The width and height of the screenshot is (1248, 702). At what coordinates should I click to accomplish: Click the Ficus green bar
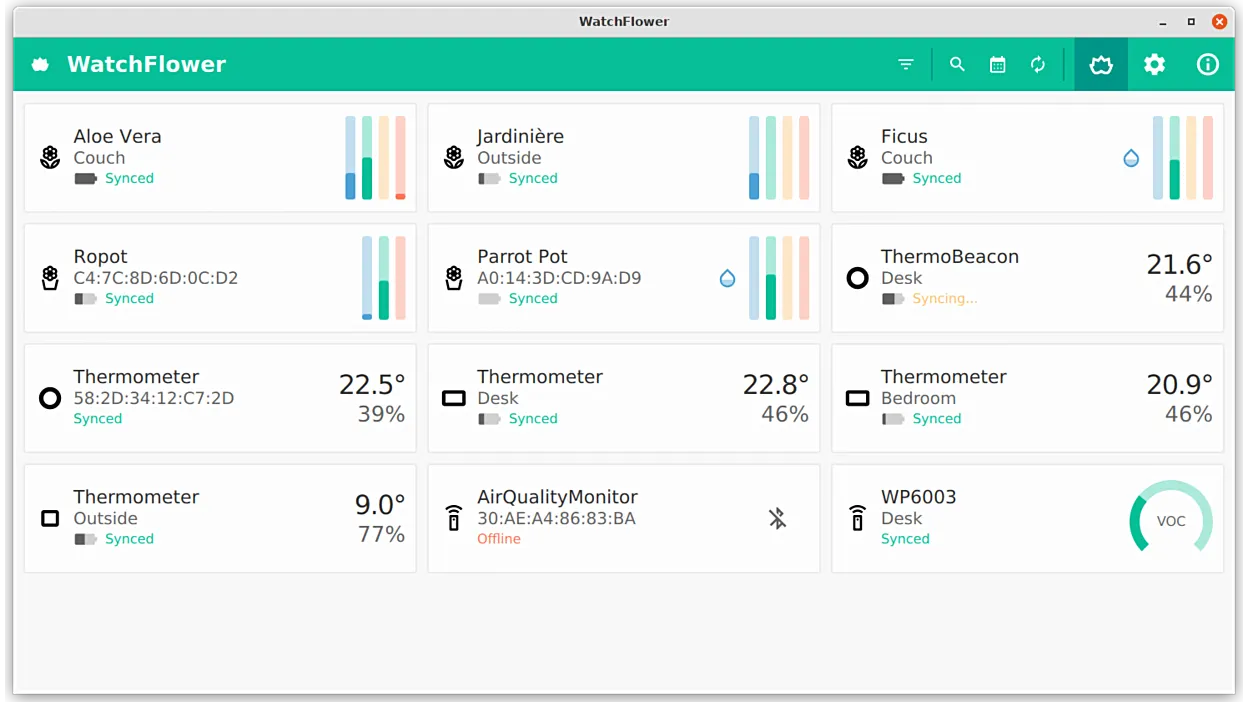coord(1175,158)
